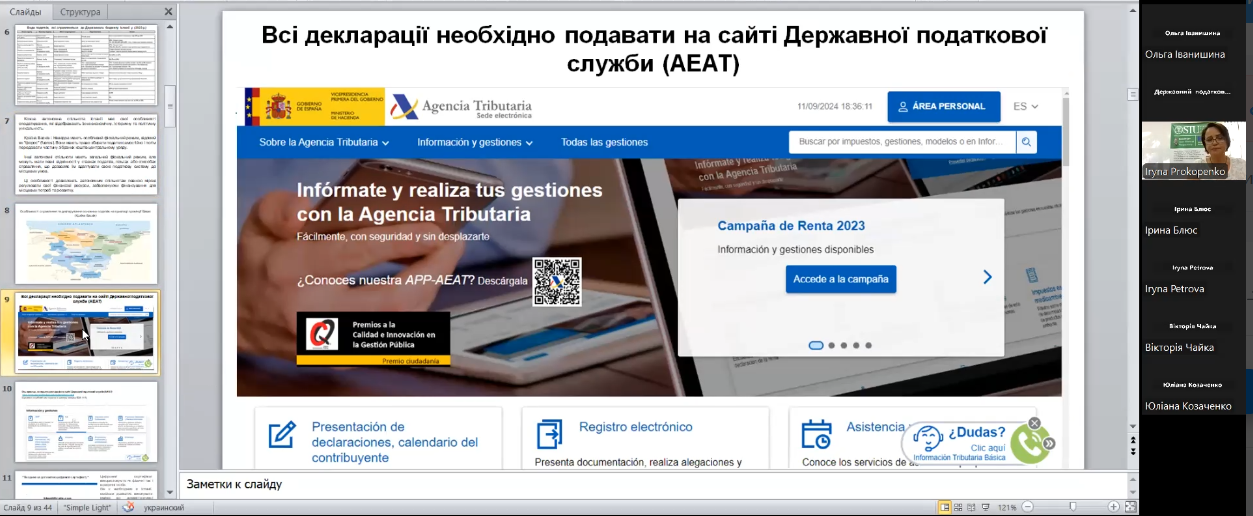Select slide 10 thumbnail

[86, 421]
